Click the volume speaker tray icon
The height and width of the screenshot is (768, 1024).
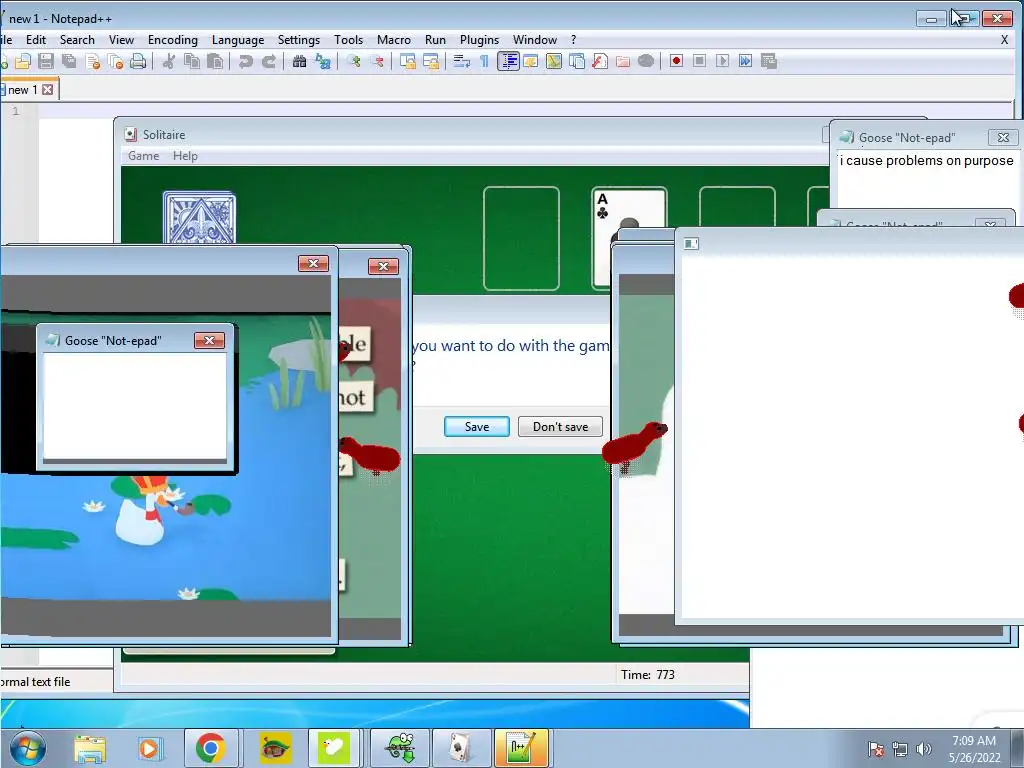point(923,749)
